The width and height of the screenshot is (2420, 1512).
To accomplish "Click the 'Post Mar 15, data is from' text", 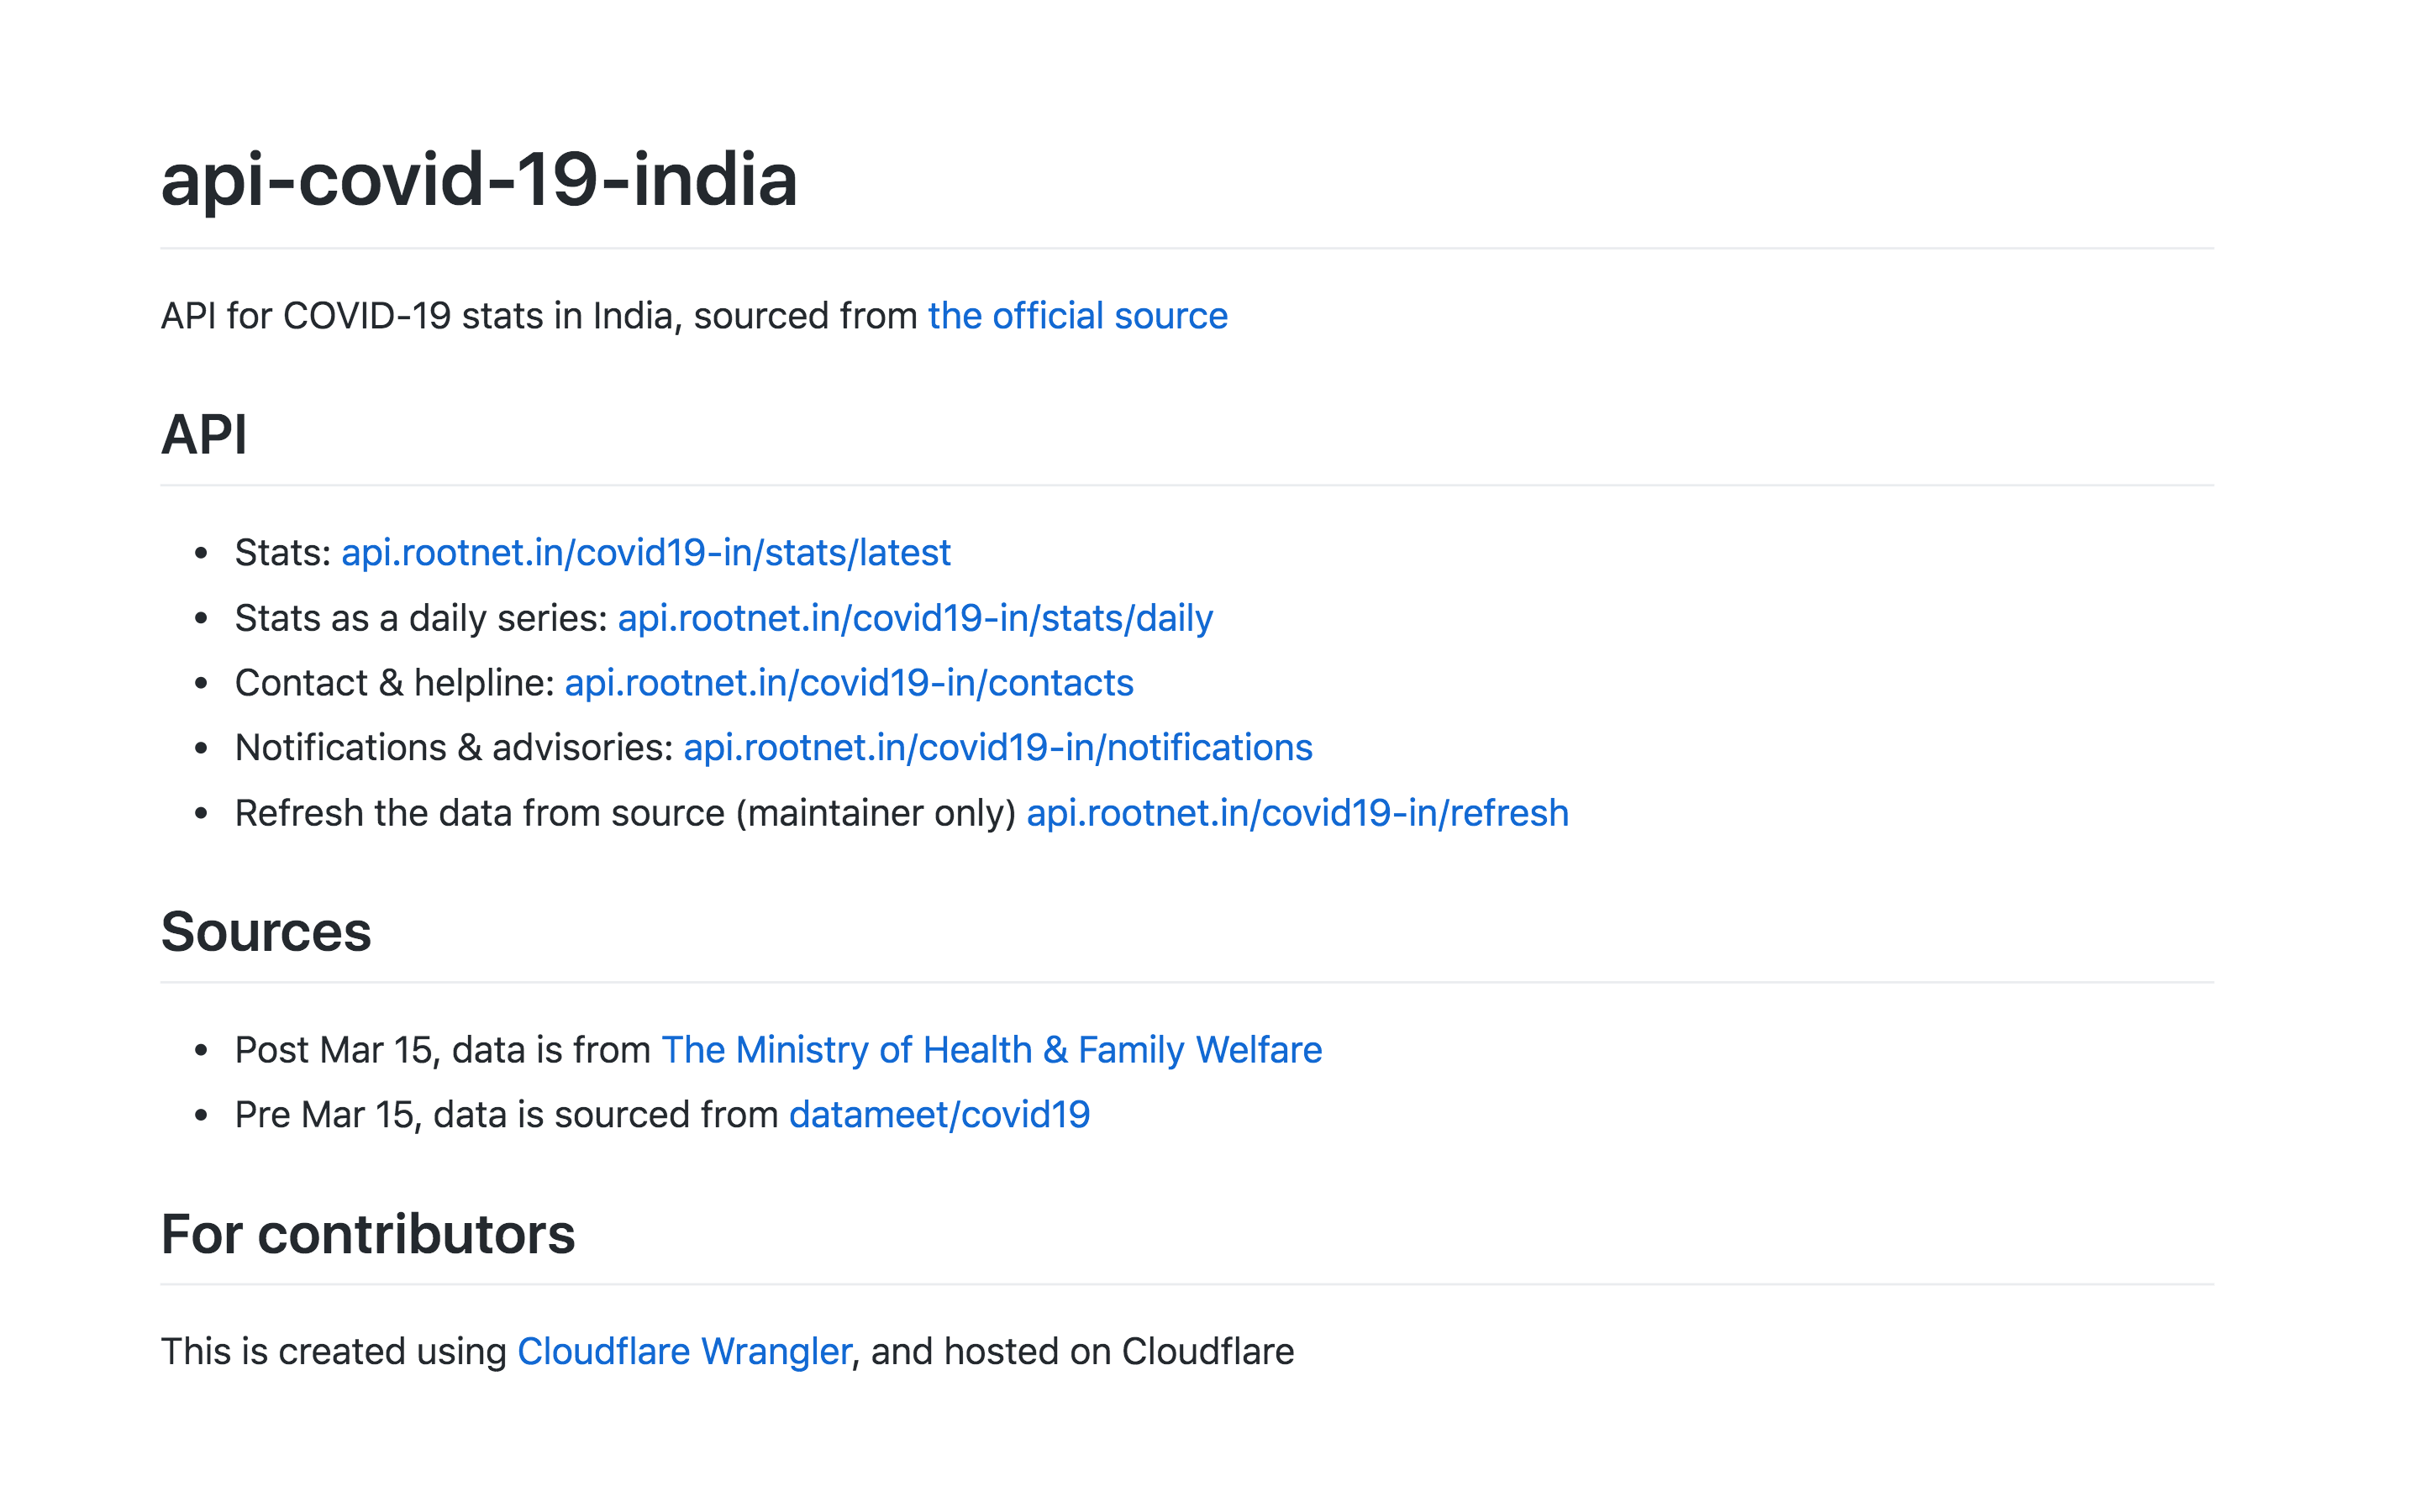I will point(443,1050).
